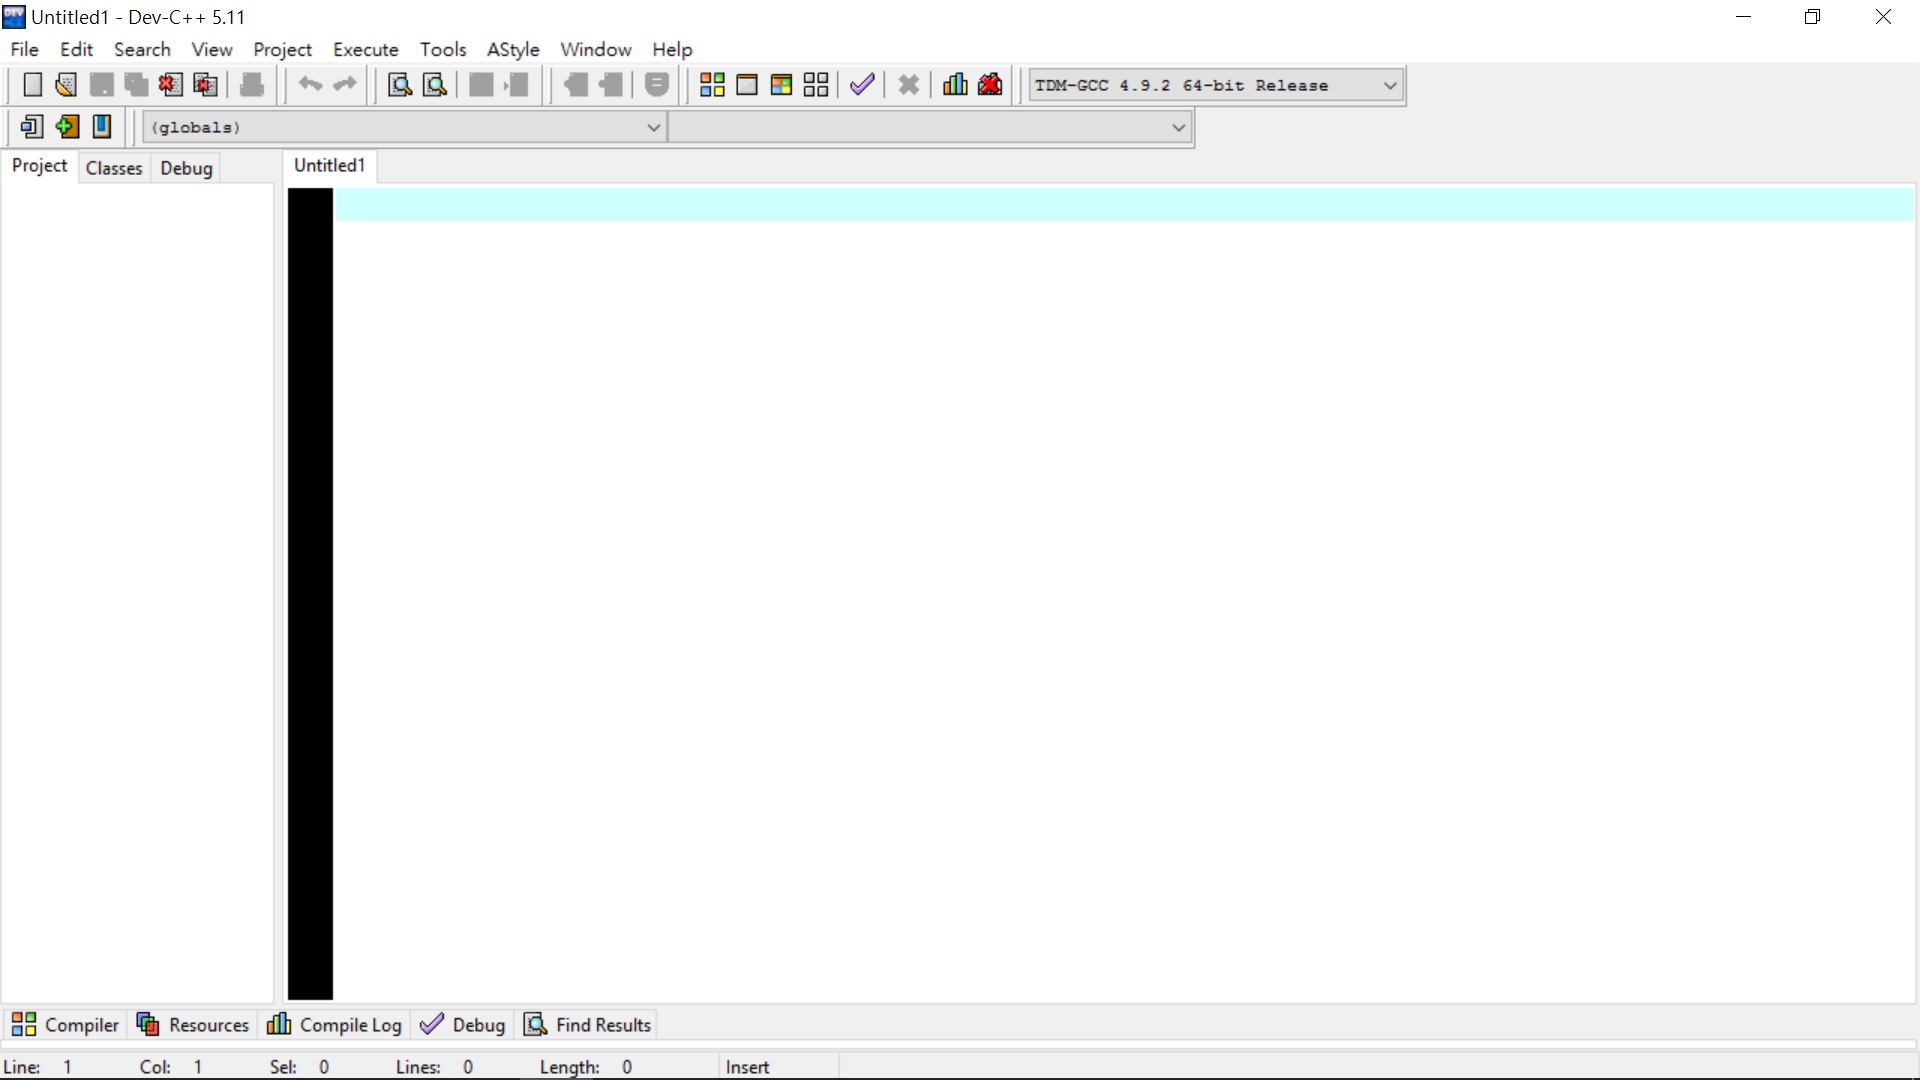Click the Run window icon
The width and height of the screenshot is (1920, 1080).
pyautogui.click(x=747, y=85)
